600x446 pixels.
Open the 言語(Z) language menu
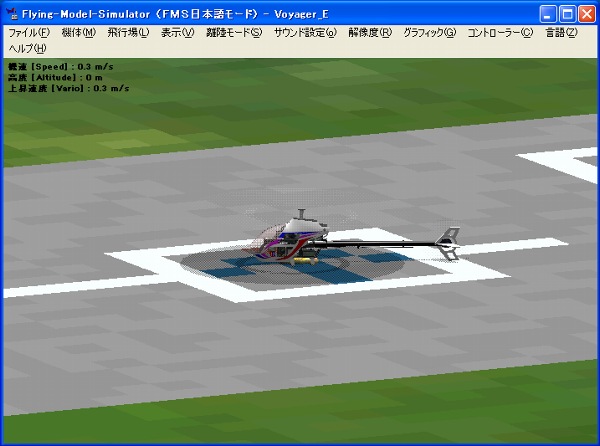tap(561, 33)
